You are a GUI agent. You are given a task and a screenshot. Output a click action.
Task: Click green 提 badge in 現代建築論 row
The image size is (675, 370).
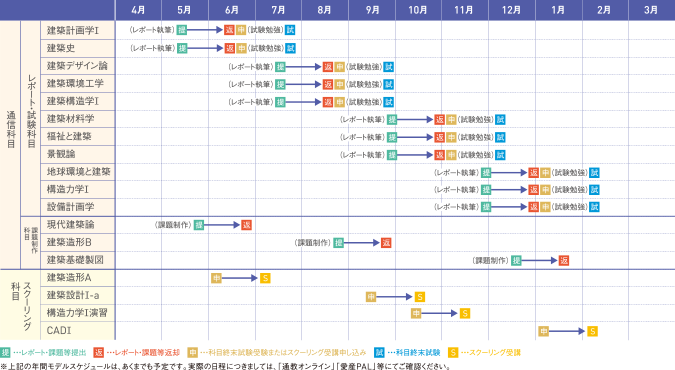[199, 225]
